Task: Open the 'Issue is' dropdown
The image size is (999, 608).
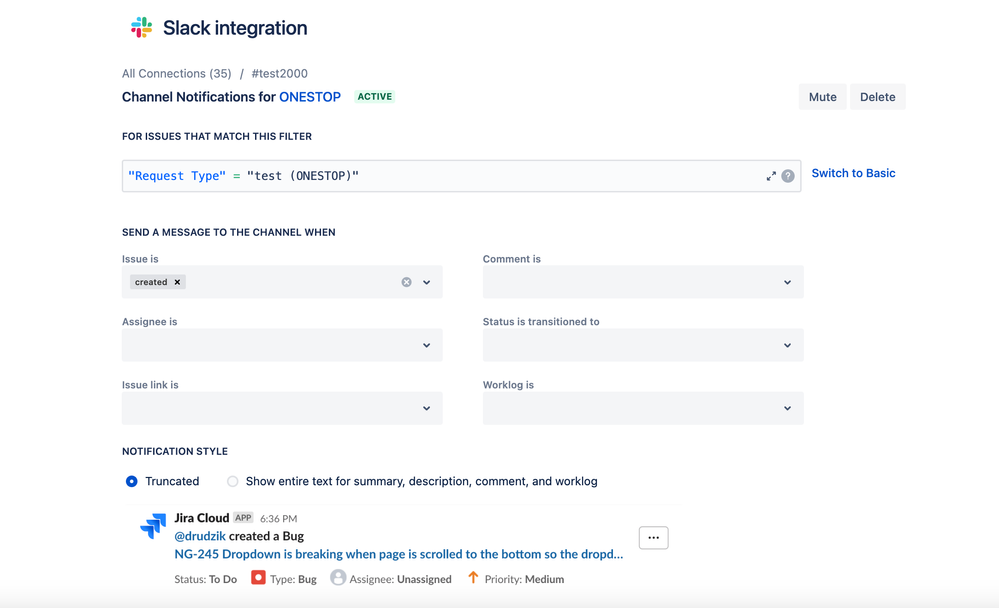Action: (427, 282)
